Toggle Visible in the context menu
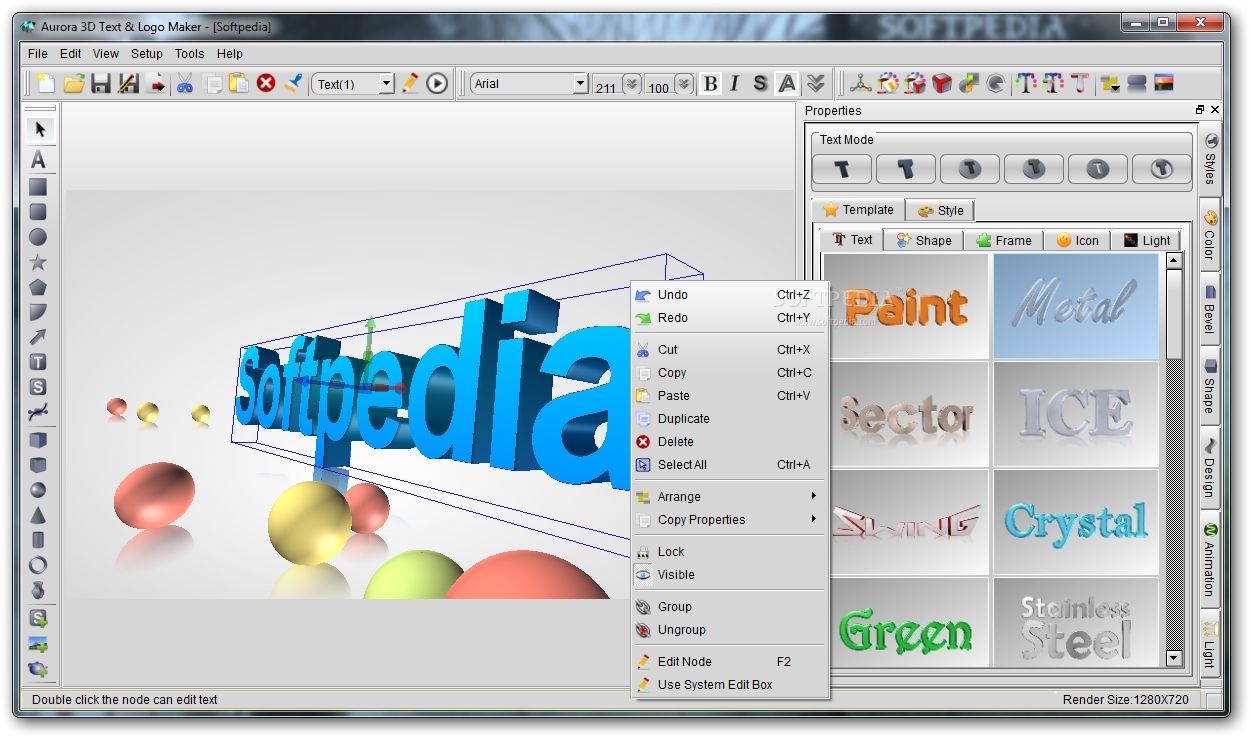Viewport: 1251px width, 738px height. click(x=731, y=575)
